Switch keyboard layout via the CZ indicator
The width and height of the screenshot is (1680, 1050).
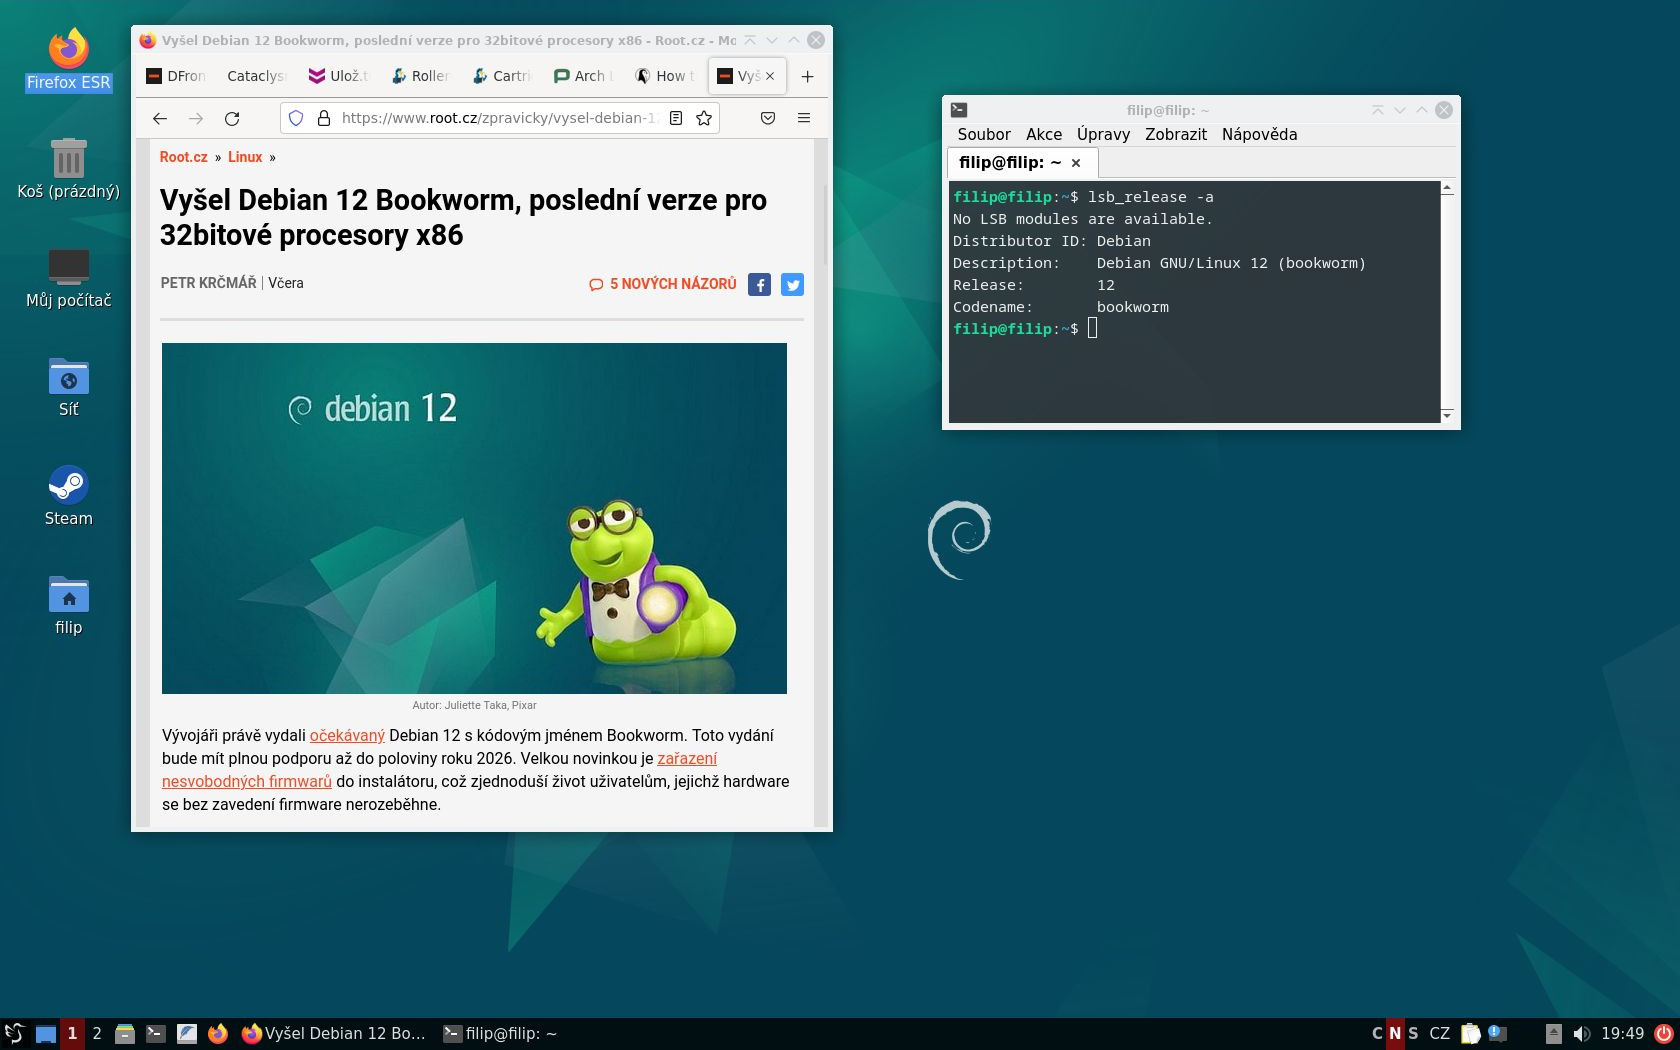(x=1441, y=1034)
